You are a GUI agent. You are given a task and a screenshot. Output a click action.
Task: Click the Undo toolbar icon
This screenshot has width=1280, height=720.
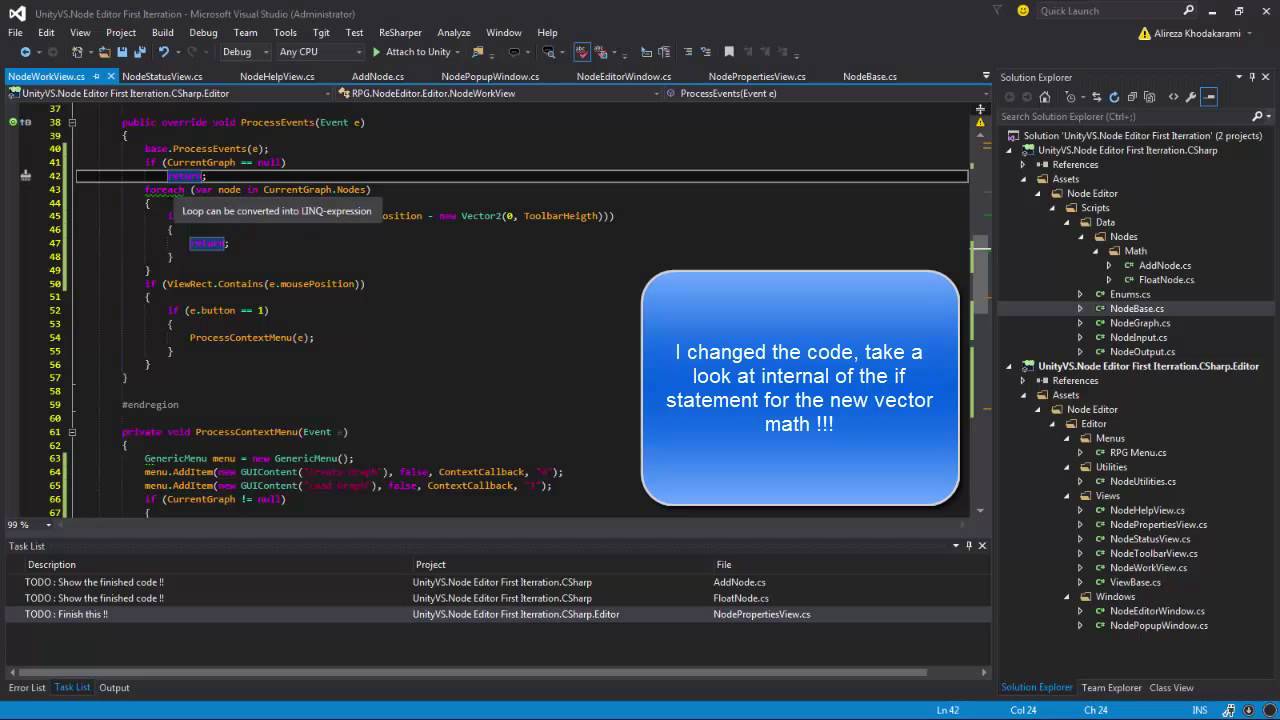tap(164, 52)
